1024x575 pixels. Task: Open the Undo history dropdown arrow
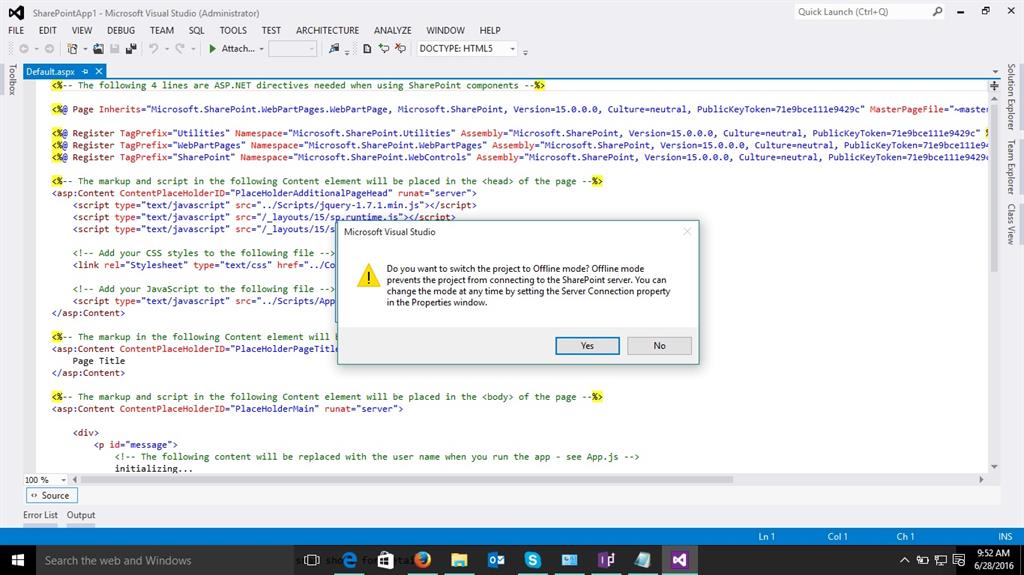tap(167, 49)
